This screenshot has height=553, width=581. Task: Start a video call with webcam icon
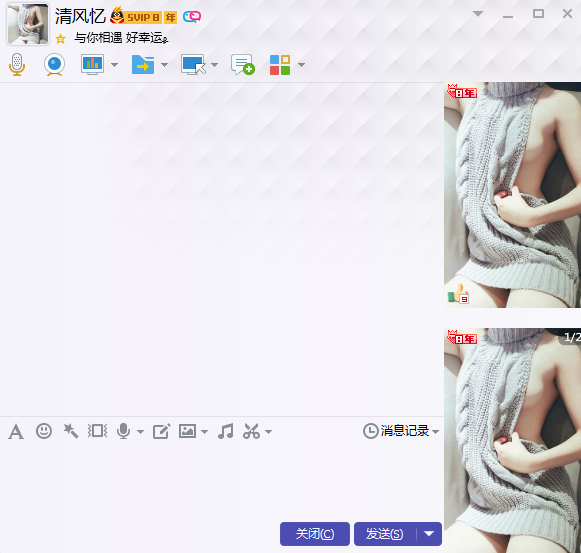54,64
